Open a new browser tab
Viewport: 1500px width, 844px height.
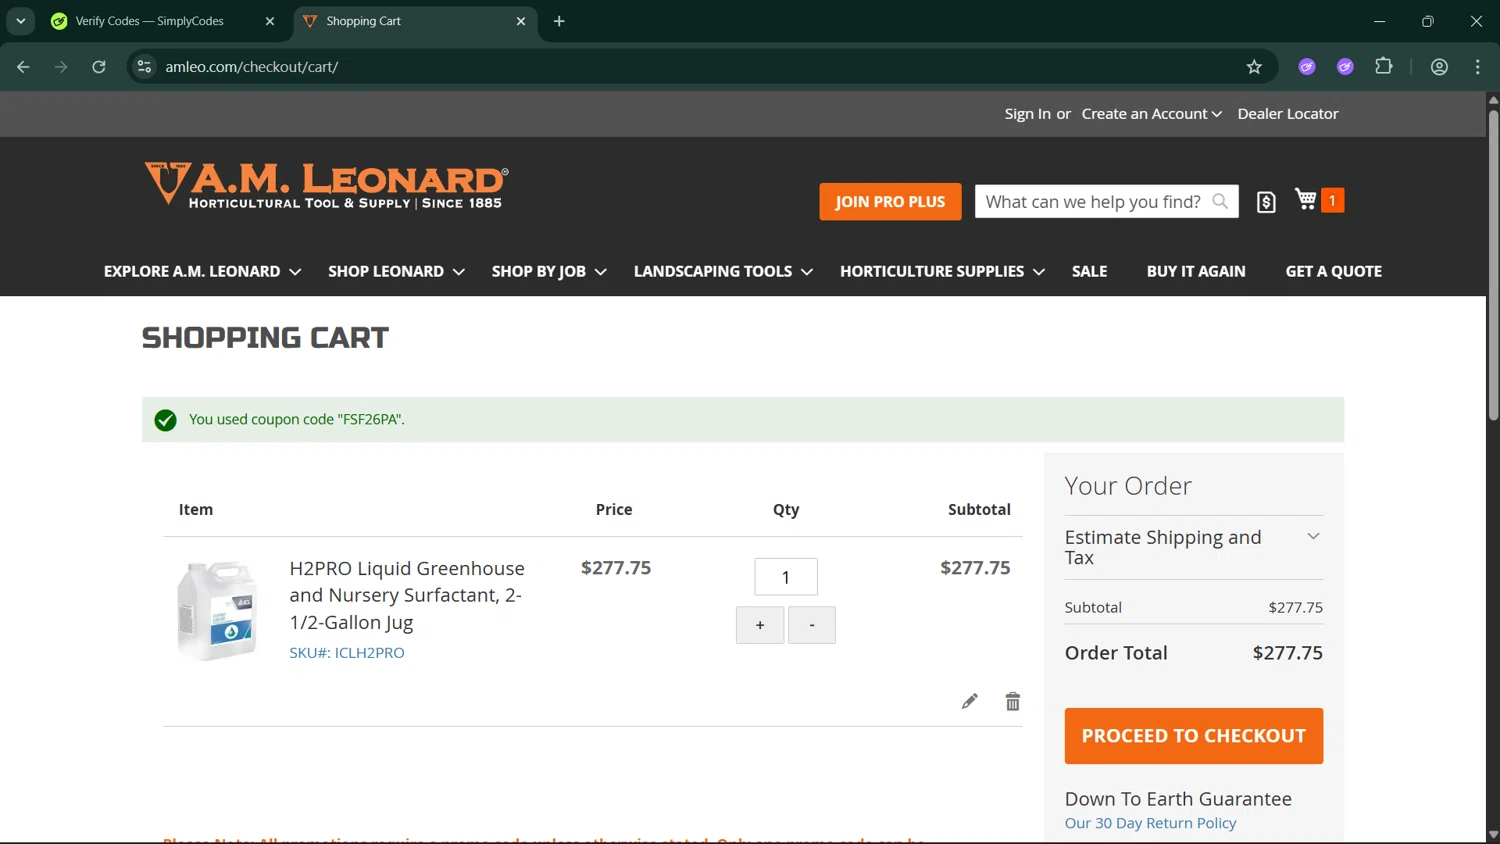click(559, 21)
